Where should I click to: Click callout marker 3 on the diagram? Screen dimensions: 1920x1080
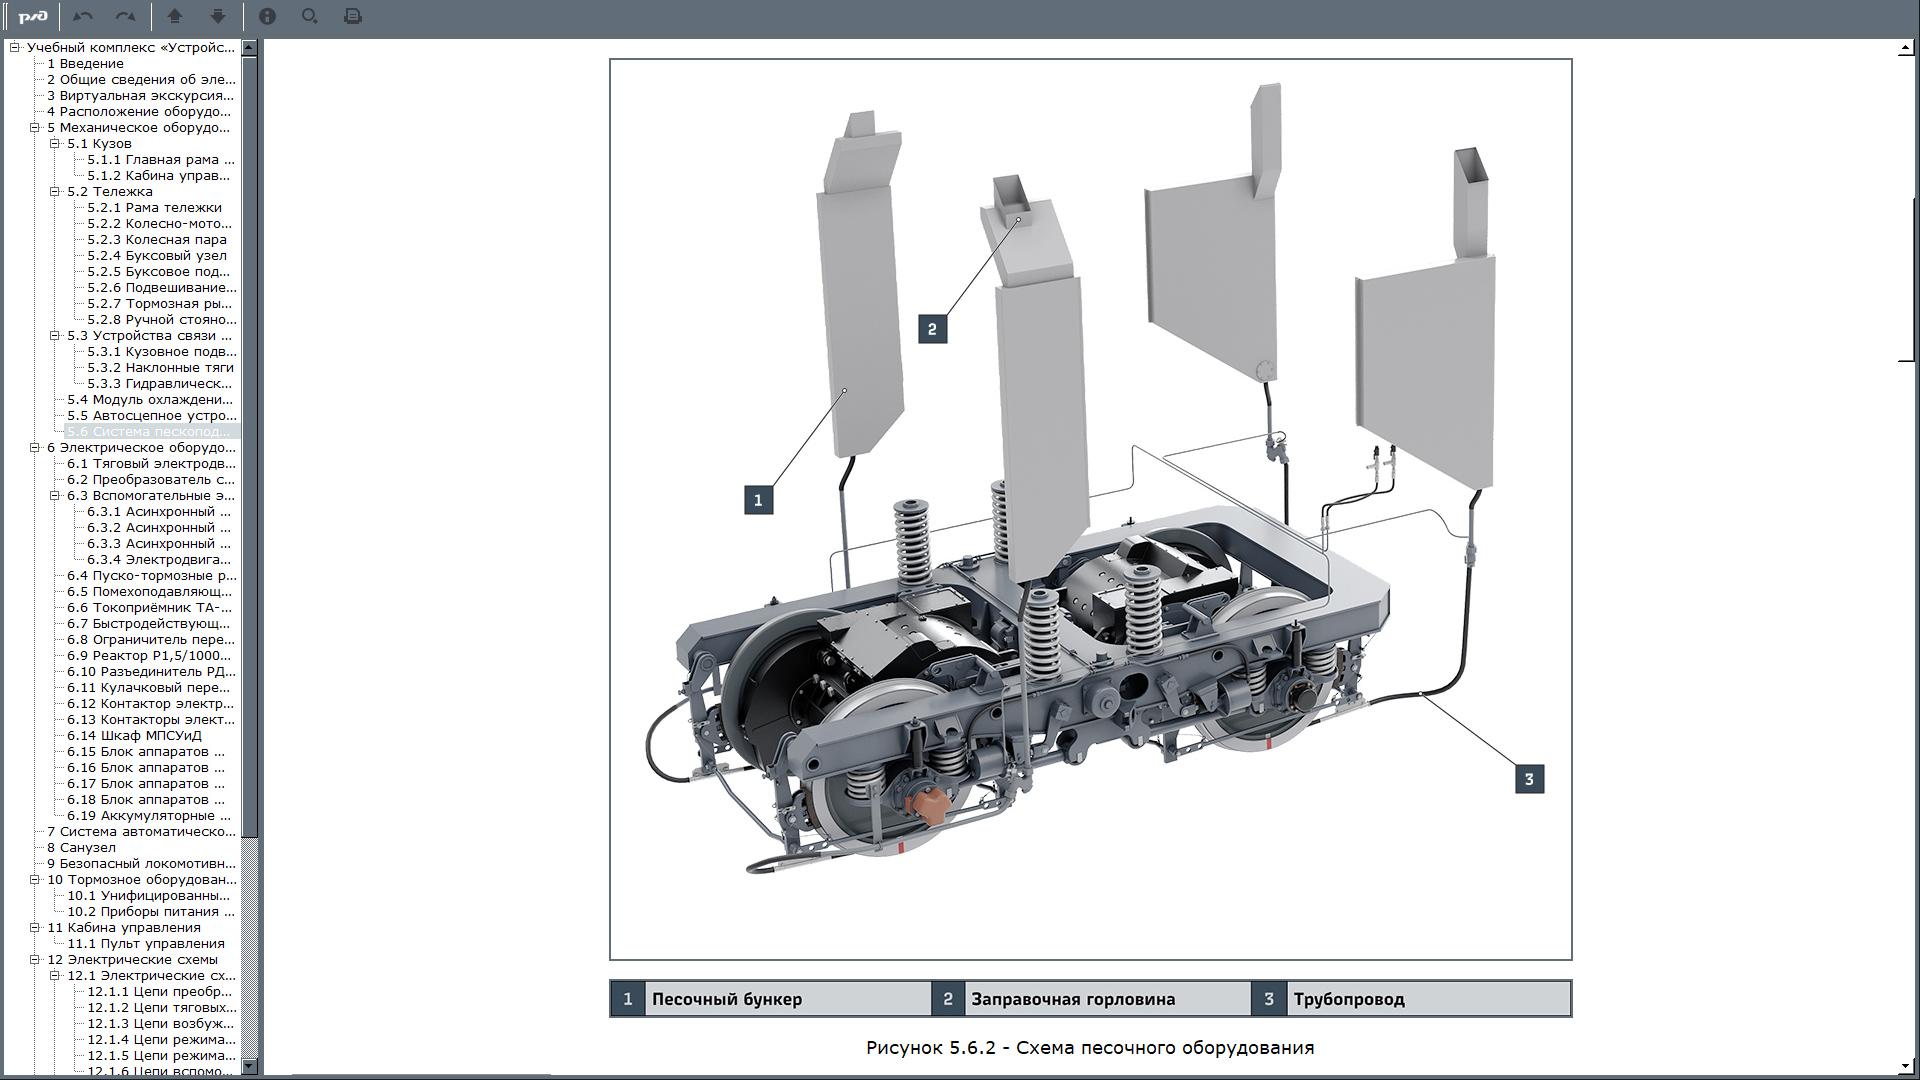click(x=1529, y=779)
